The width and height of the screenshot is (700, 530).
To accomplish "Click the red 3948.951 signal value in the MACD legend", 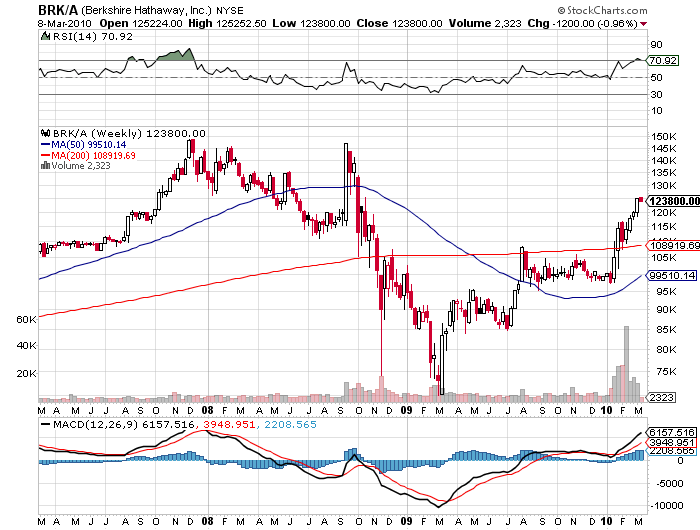I will tap(229, 425).
